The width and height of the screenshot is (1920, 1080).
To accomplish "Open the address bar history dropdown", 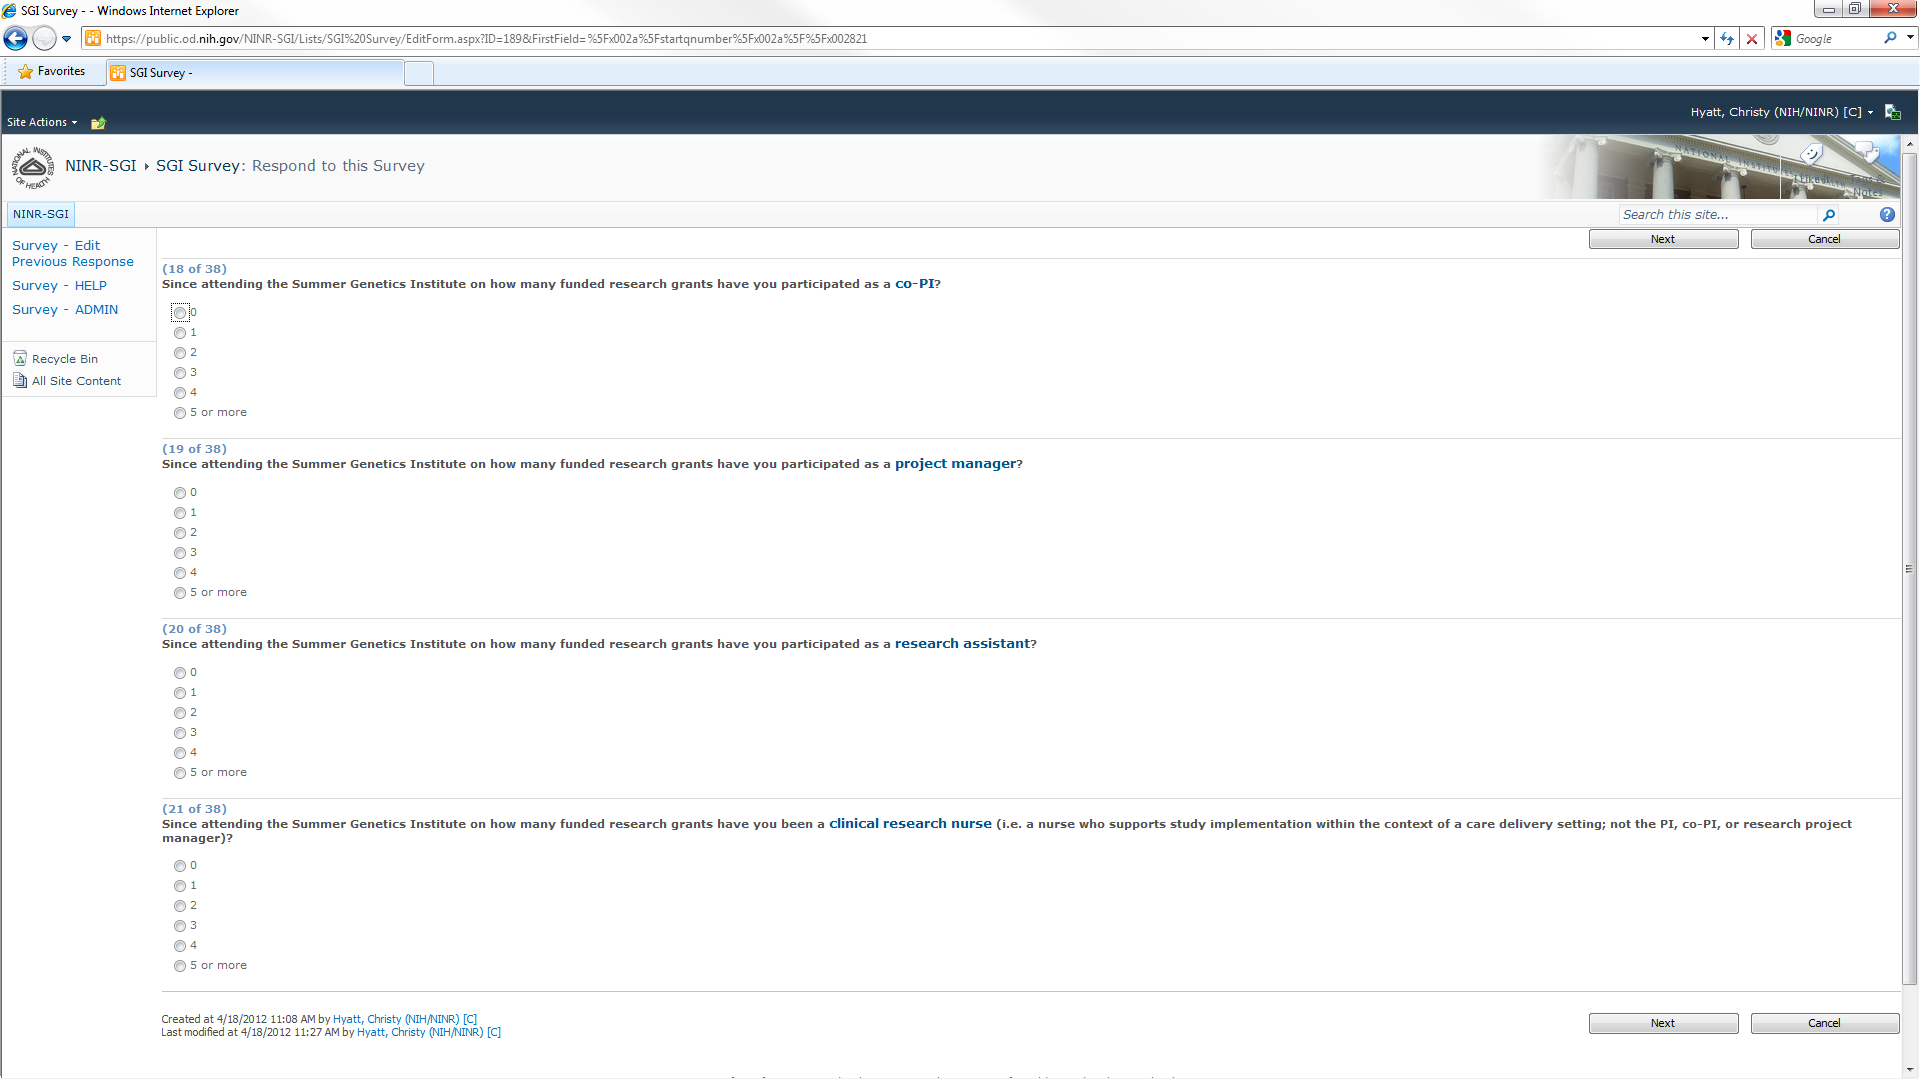I will click(x=1705, y=39).
